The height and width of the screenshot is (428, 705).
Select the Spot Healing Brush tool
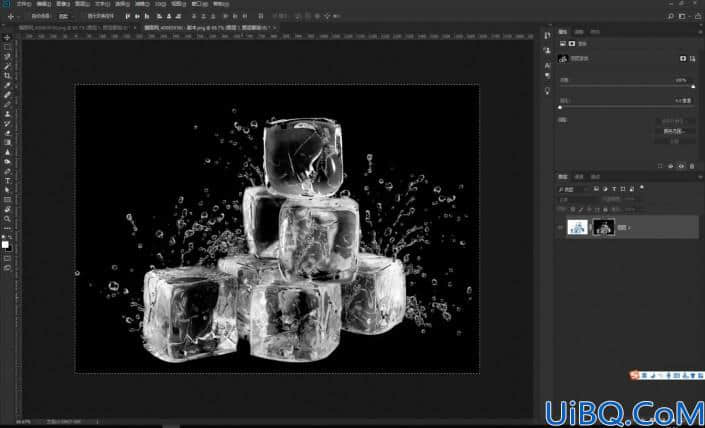tap(7, 95)
